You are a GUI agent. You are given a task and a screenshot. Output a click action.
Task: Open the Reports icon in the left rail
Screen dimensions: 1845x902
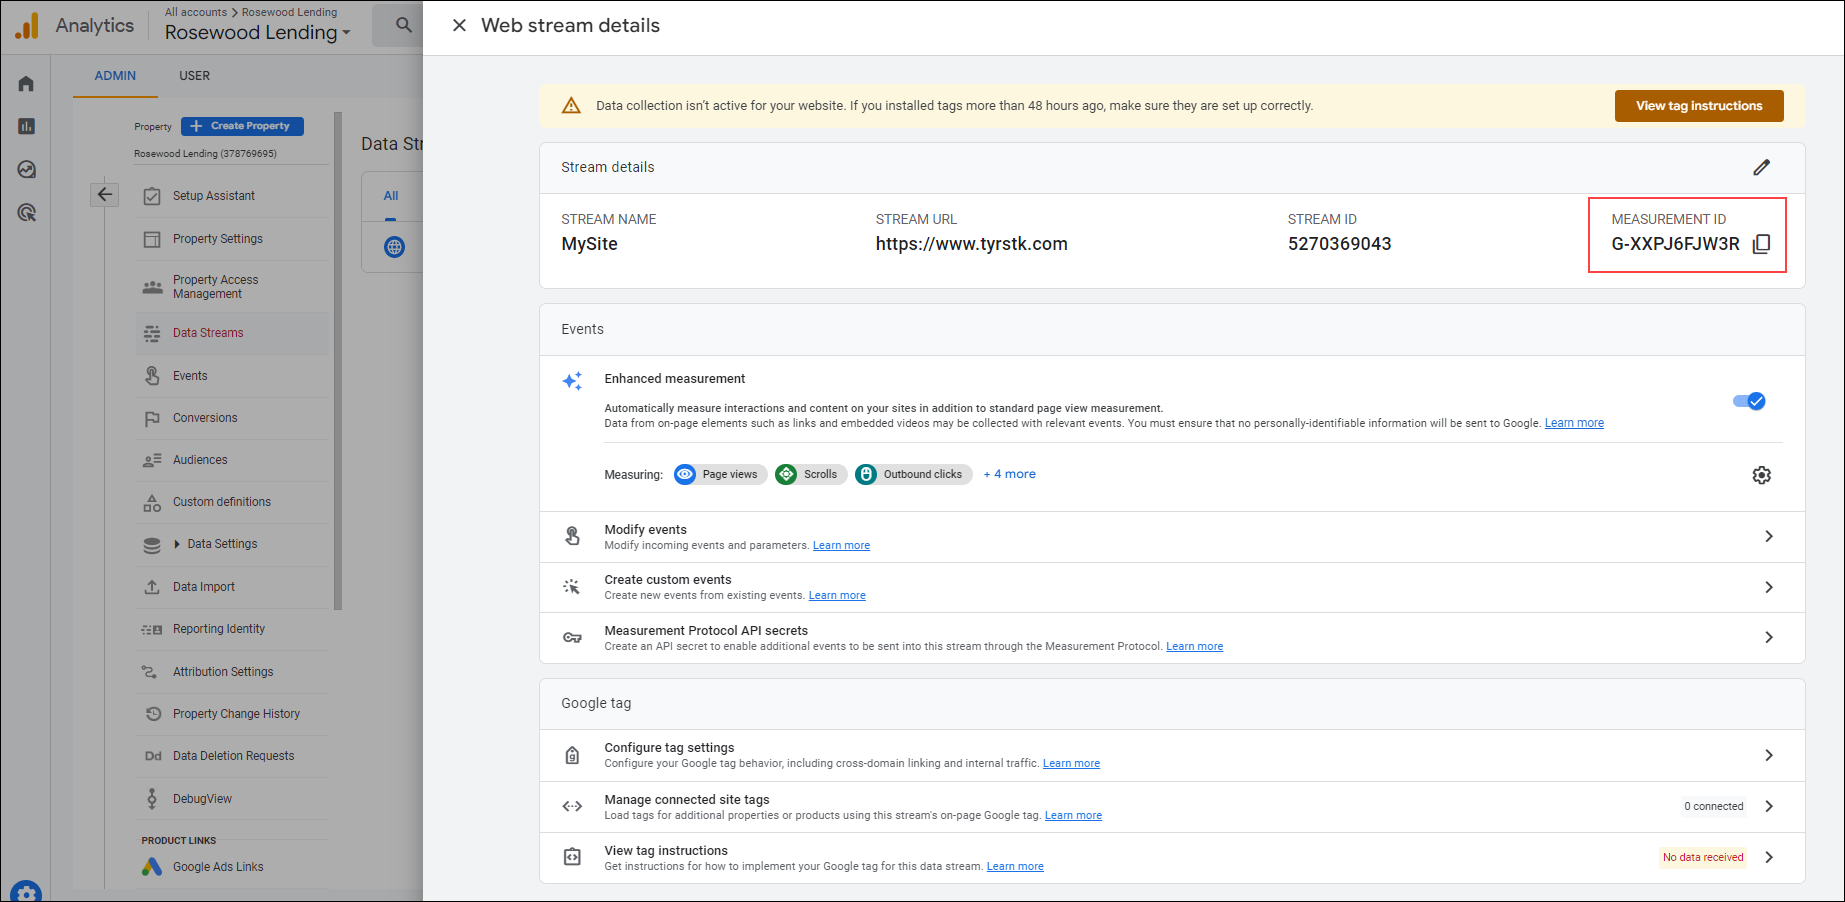26,126
